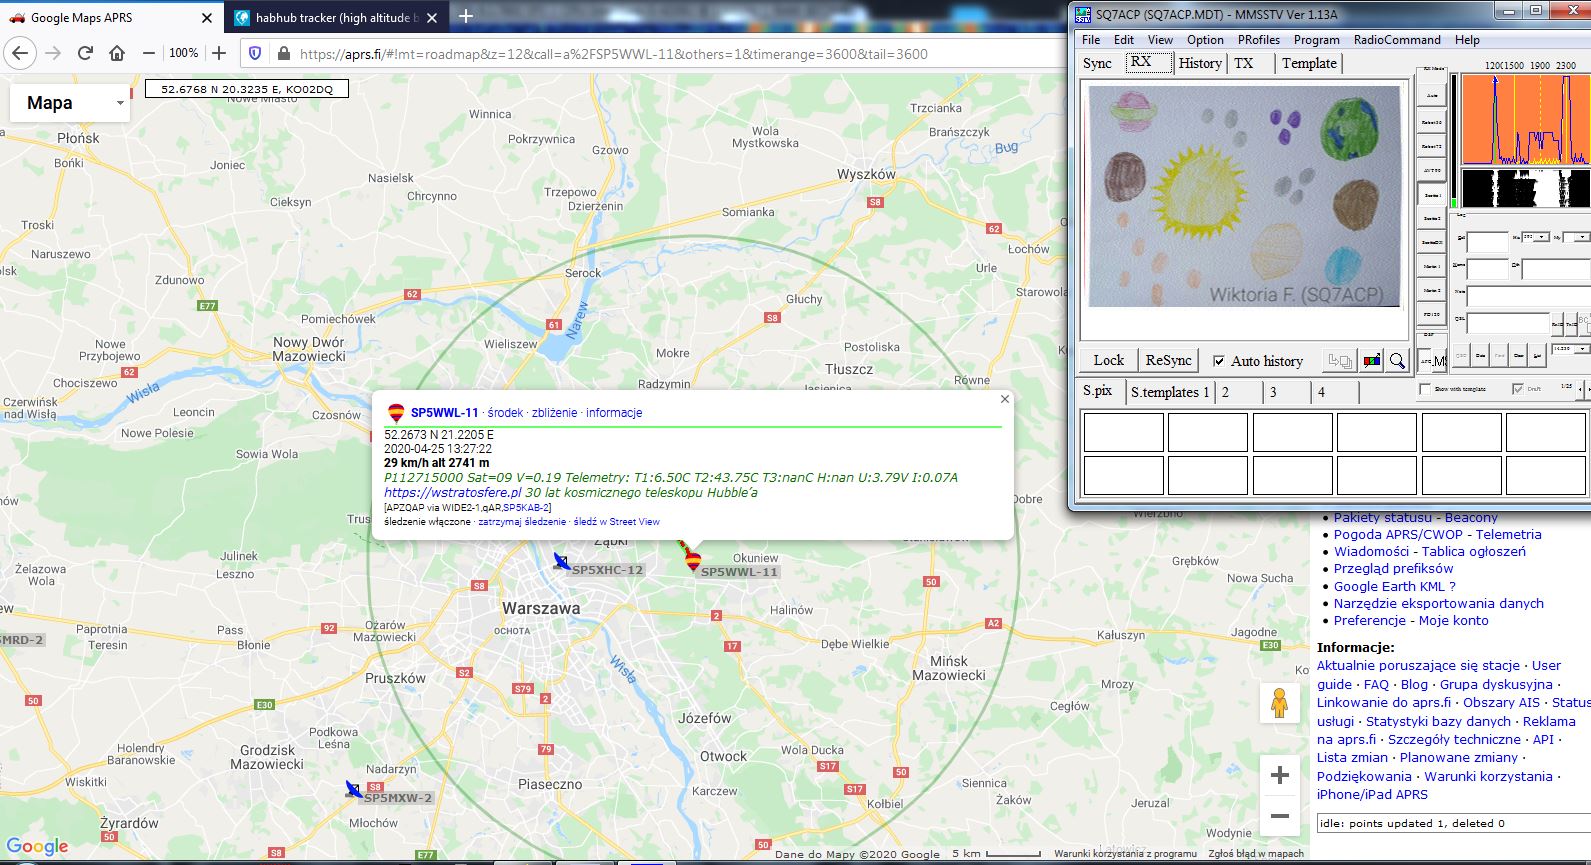This screenshot has width=1591, height=865.
Task: Open the MMSSTV Option menu
Action: click(x=1205, y=40)
